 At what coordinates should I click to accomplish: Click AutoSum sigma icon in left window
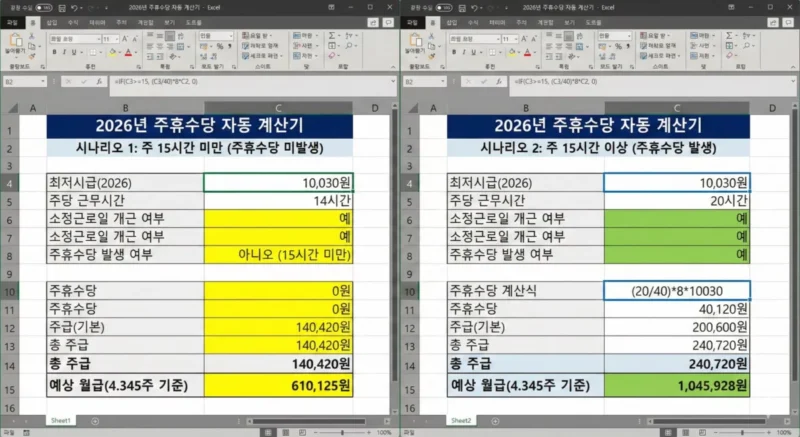click(x=332, y=35)
